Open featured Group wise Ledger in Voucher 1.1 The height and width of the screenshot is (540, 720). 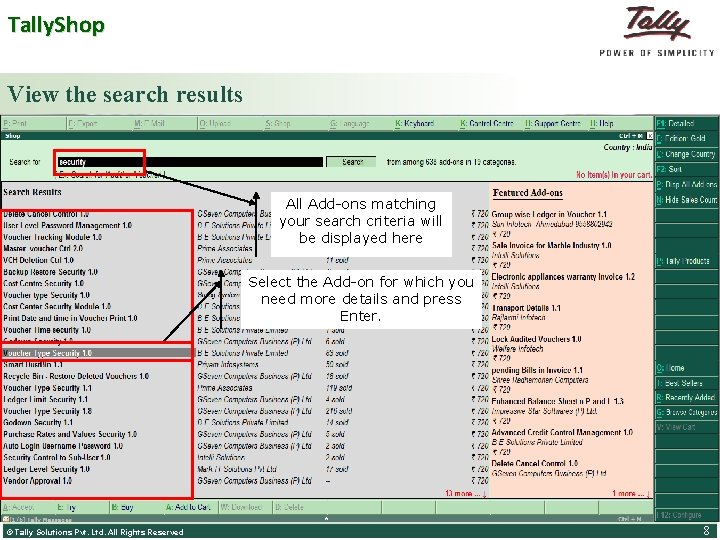click(549, 214)
